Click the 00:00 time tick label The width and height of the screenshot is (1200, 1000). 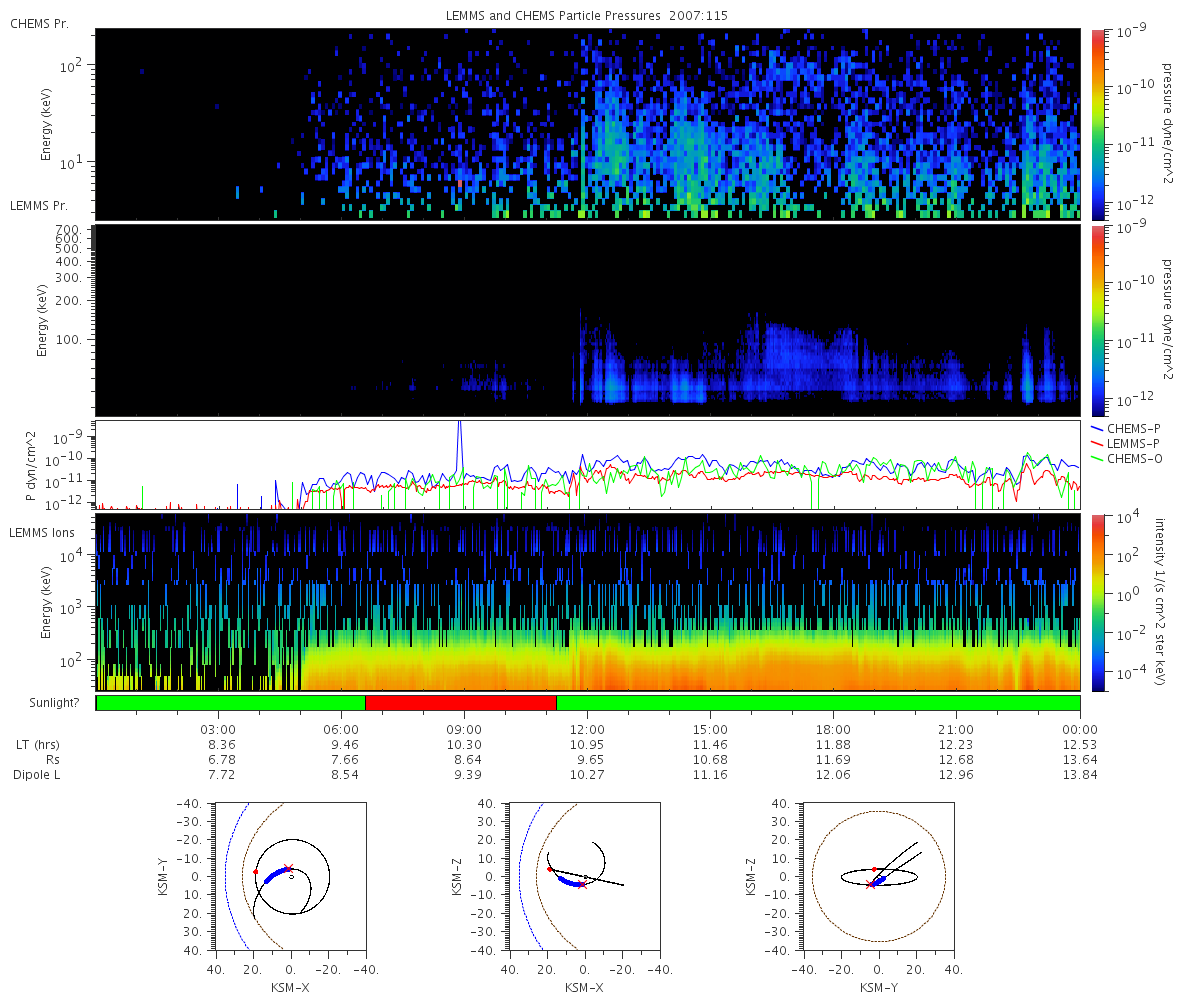(1080, 730)
